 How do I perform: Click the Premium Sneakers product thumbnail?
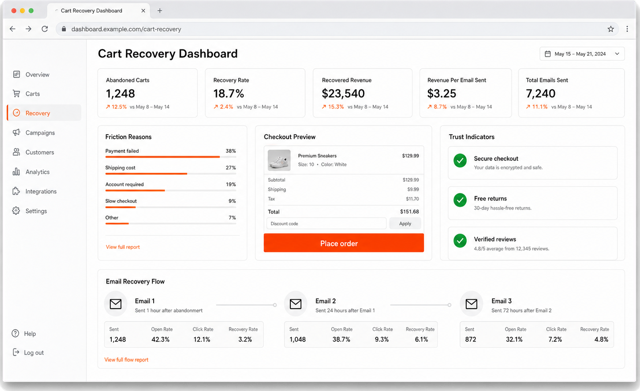click(279, 160)
